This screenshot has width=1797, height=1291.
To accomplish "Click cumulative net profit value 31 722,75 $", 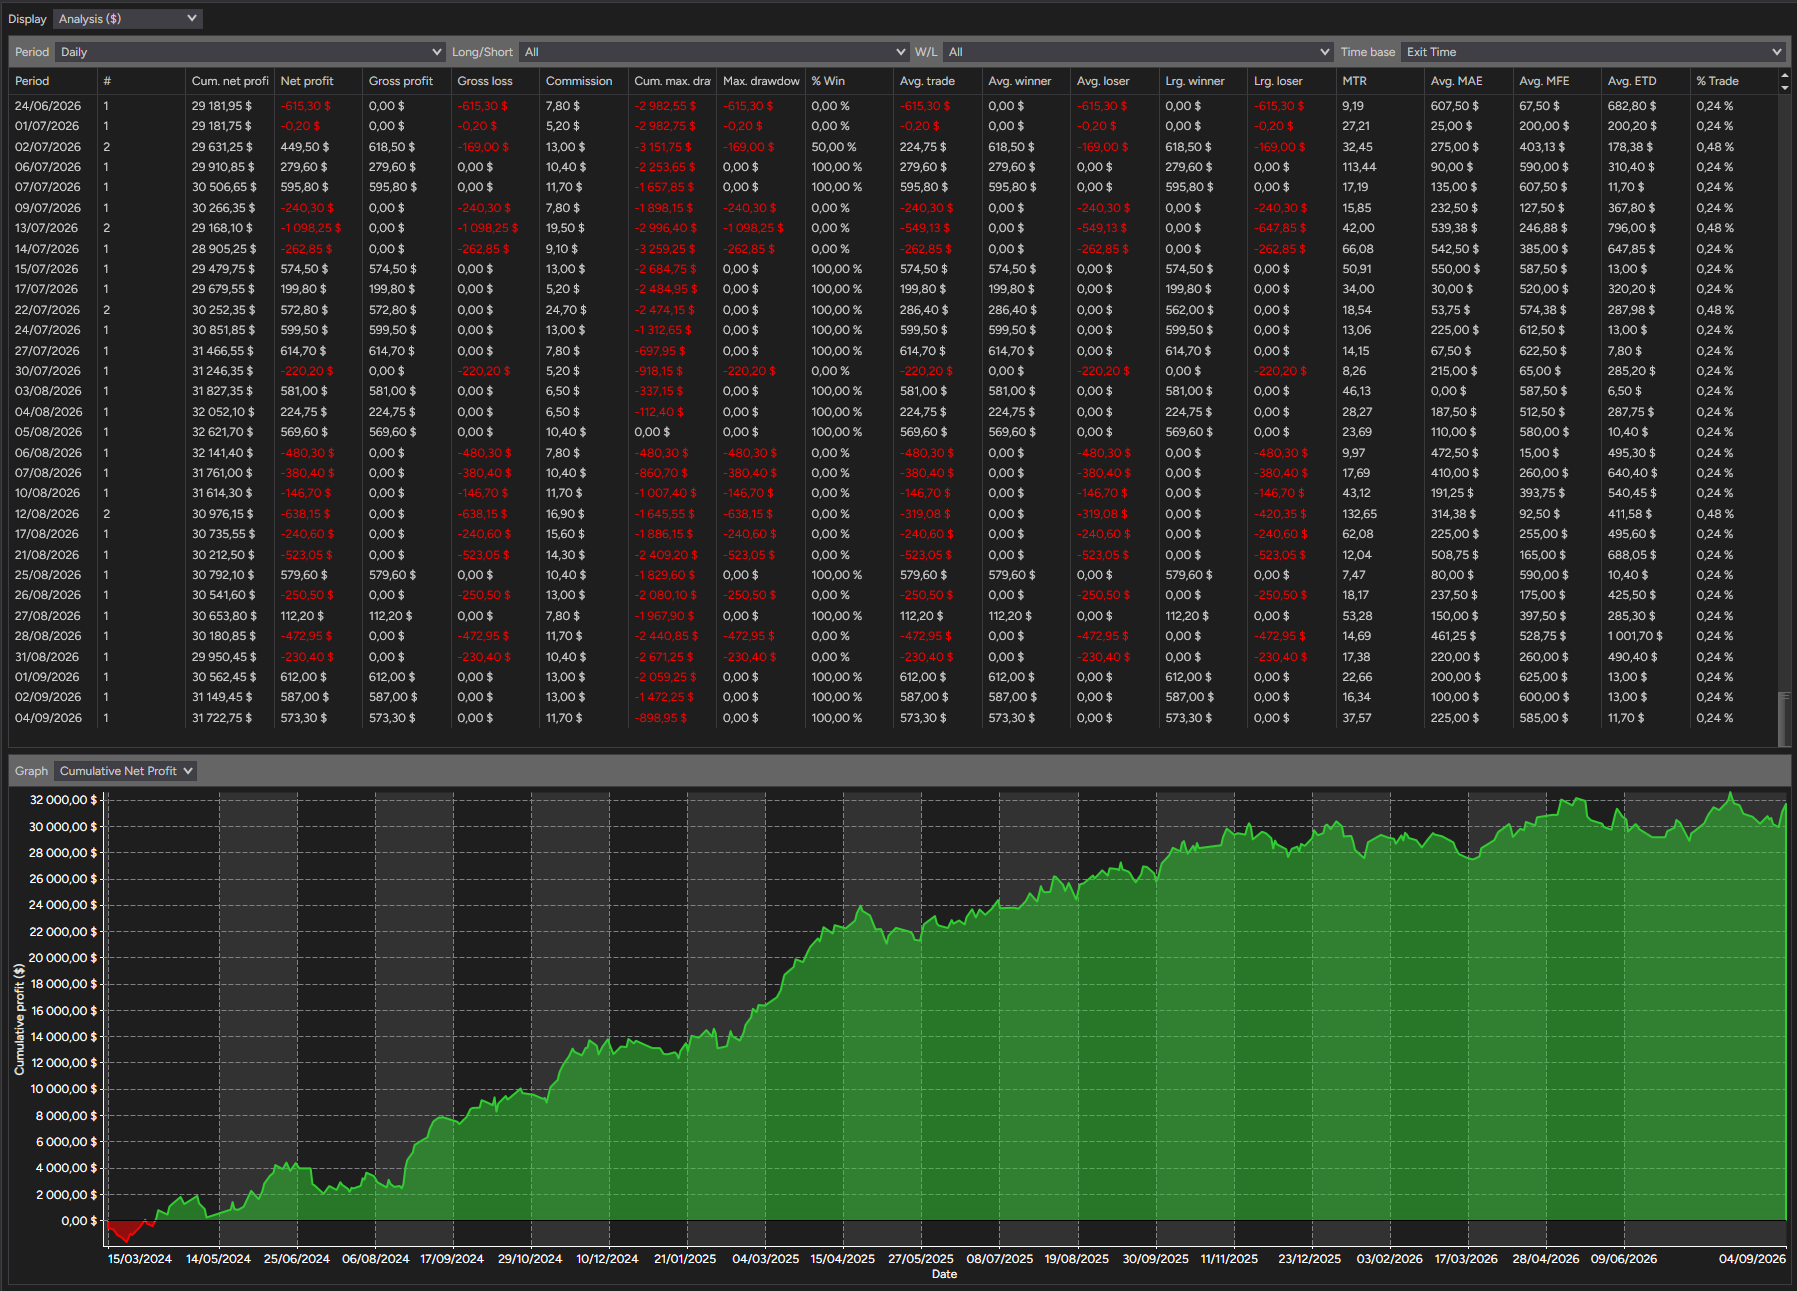I will [x=222, y=718].
